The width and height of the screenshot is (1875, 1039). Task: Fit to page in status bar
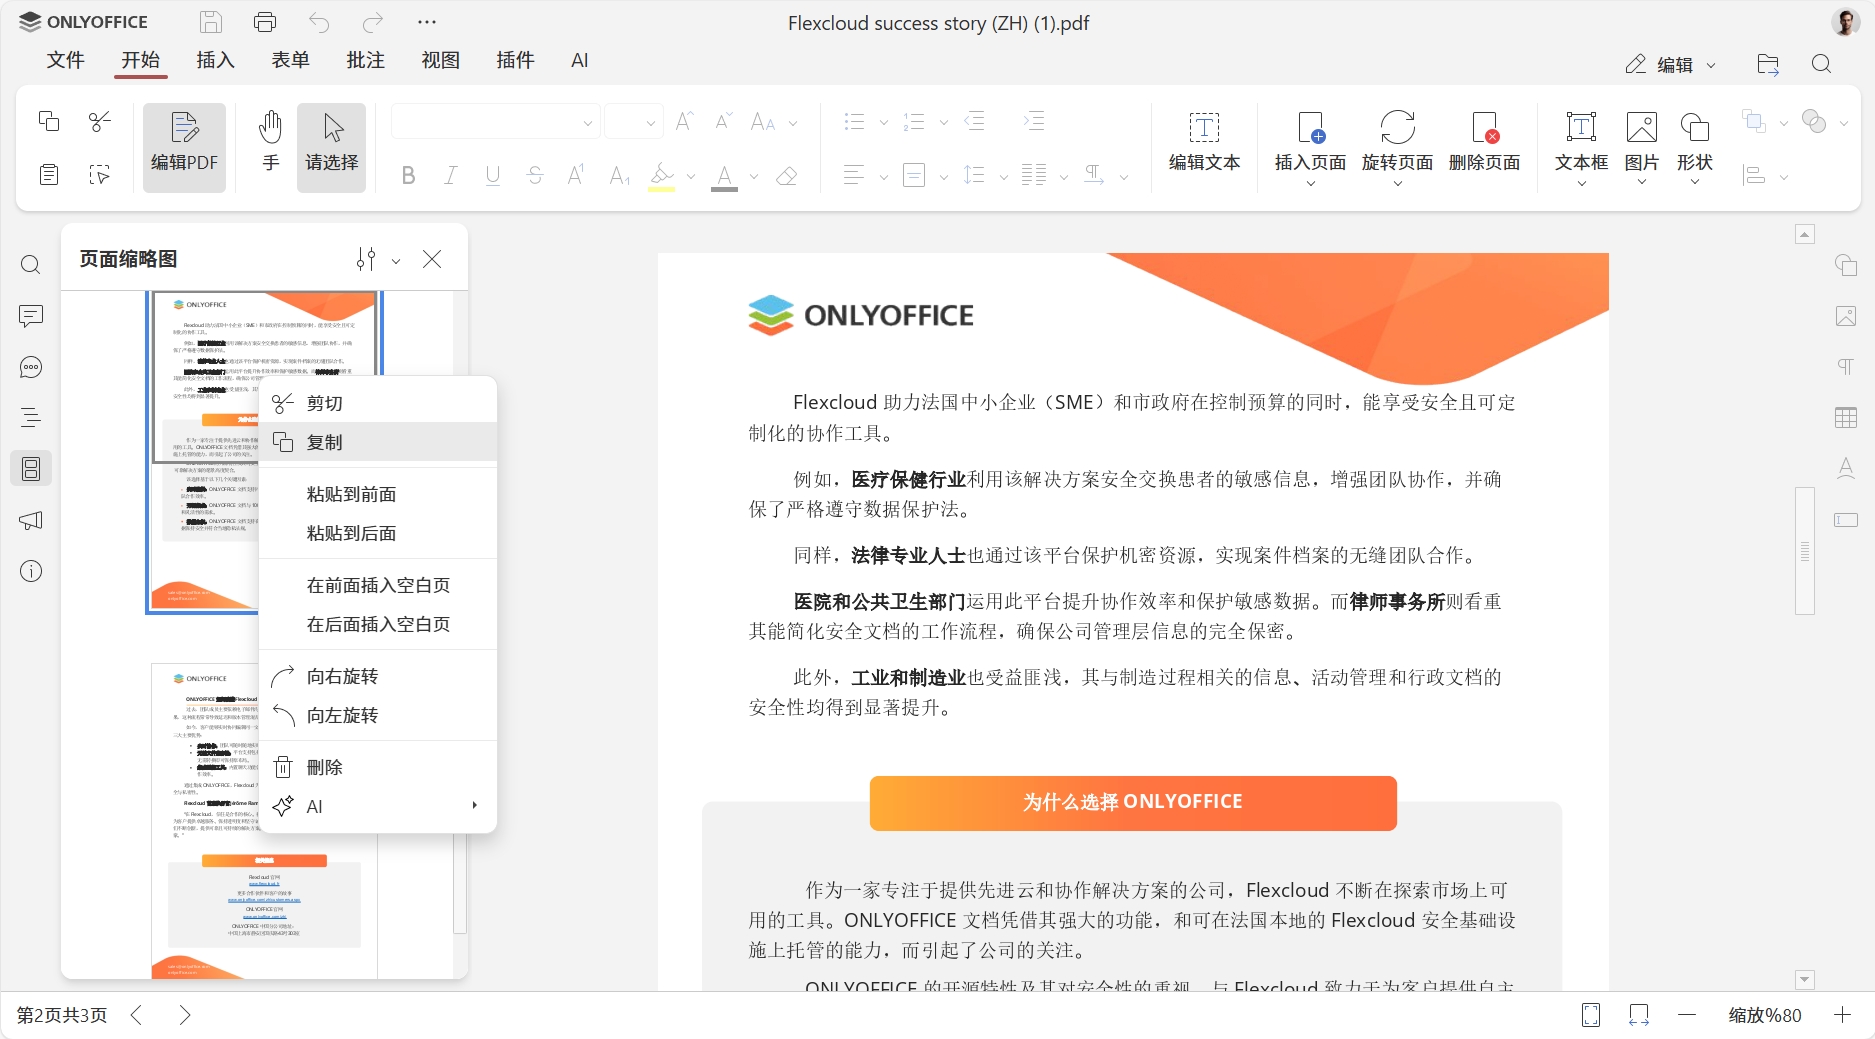tap(1591, 1015)
